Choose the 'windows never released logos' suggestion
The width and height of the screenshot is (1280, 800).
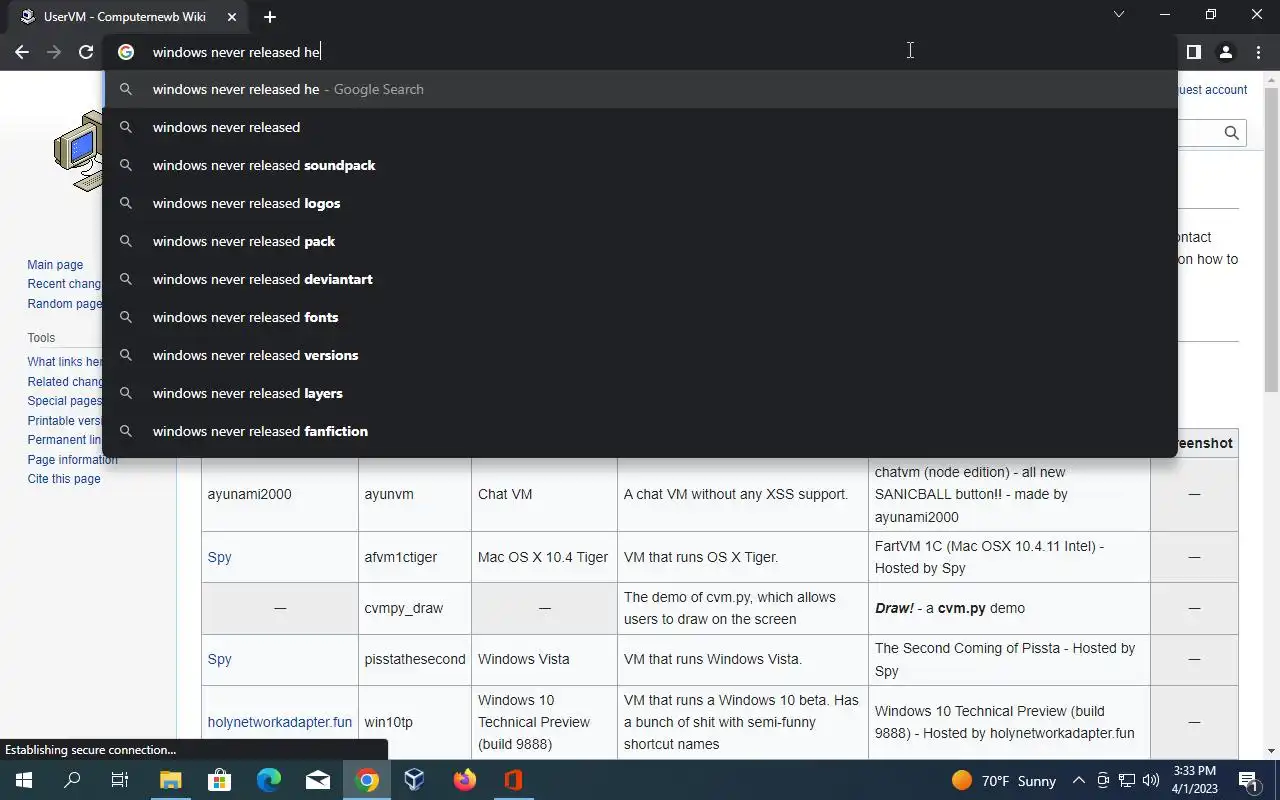click(x=640, y=203)
